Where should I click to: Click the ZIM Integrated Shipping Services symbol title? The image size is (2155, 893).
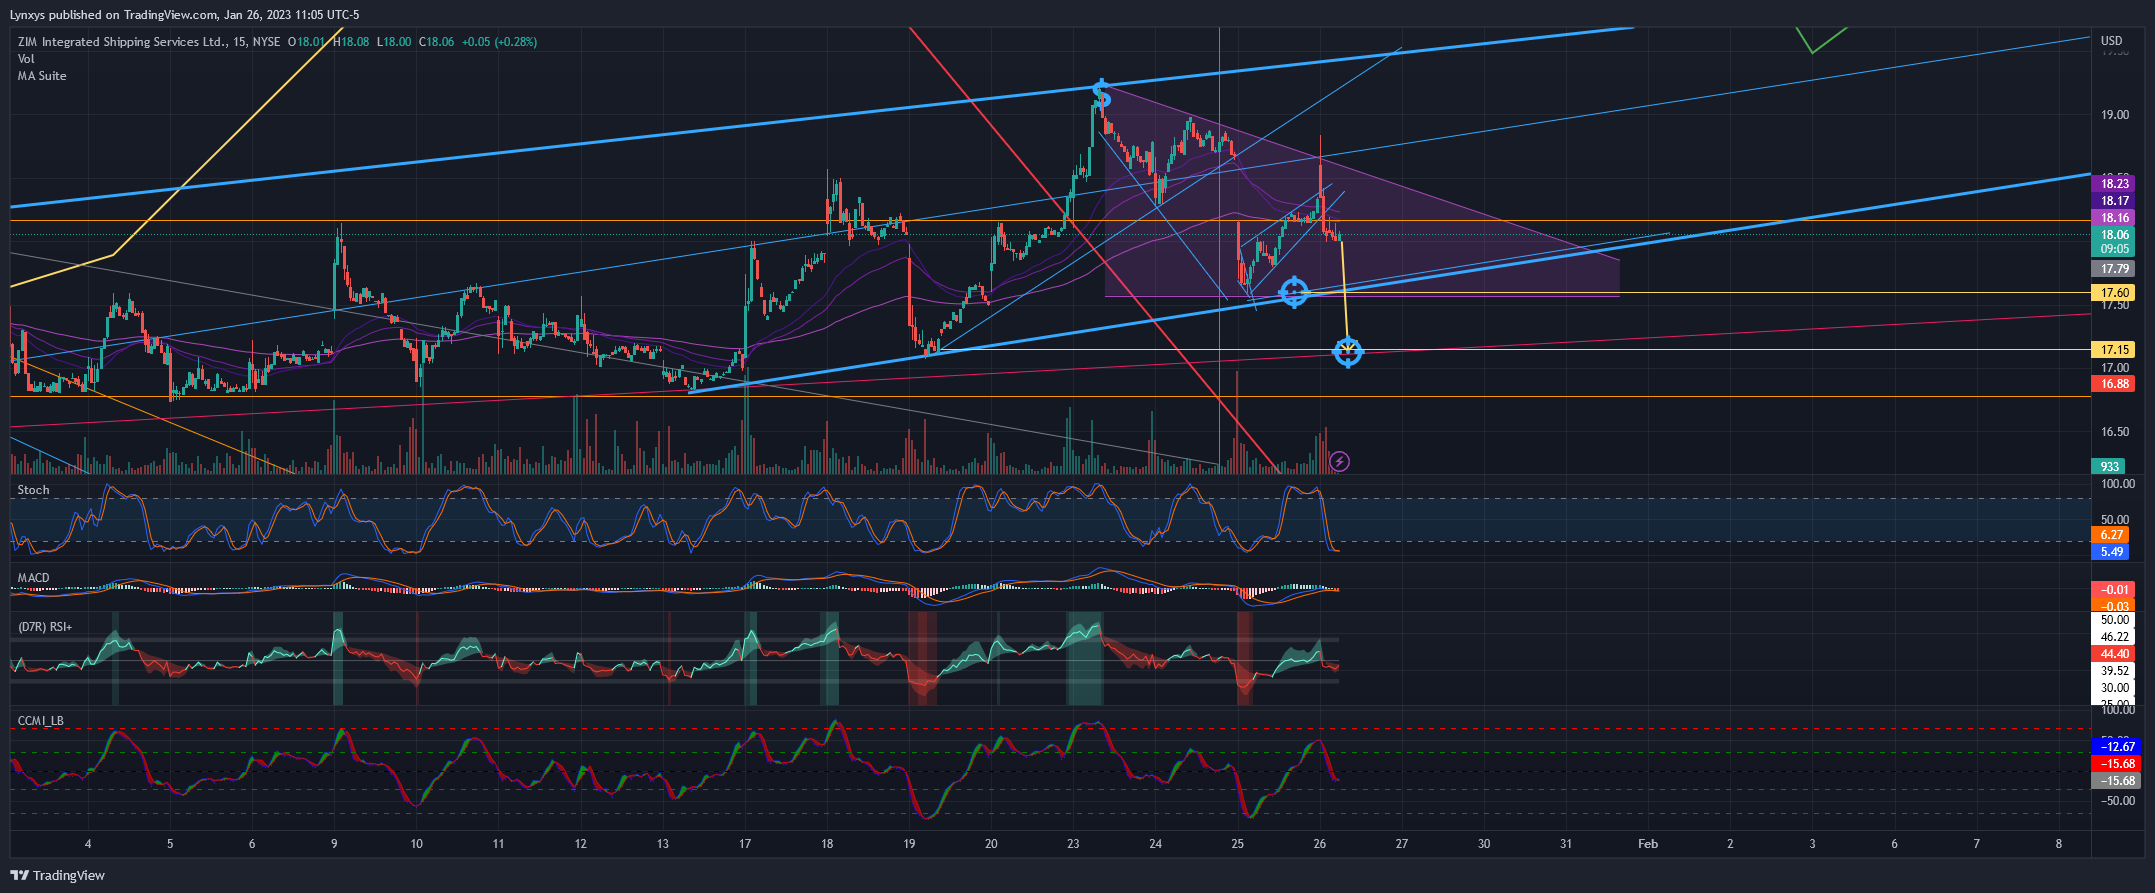coord(121,42)
